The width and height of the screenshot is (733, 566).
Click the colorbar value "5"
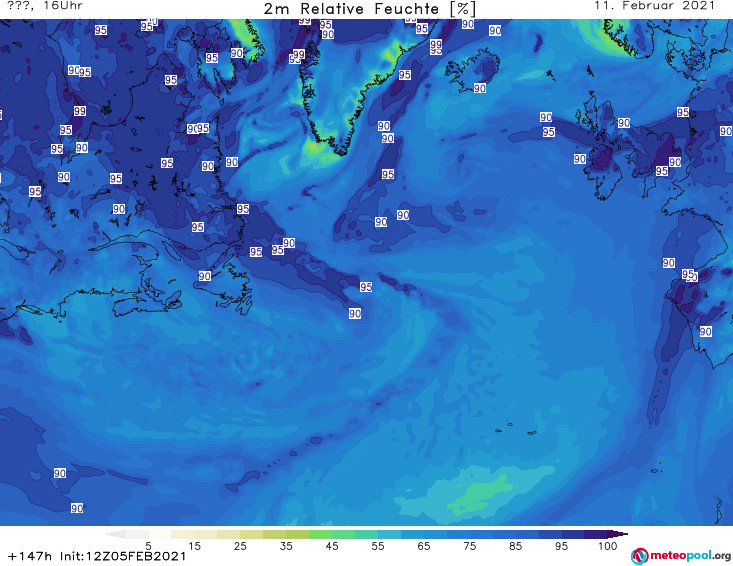(x=148, y=546)
